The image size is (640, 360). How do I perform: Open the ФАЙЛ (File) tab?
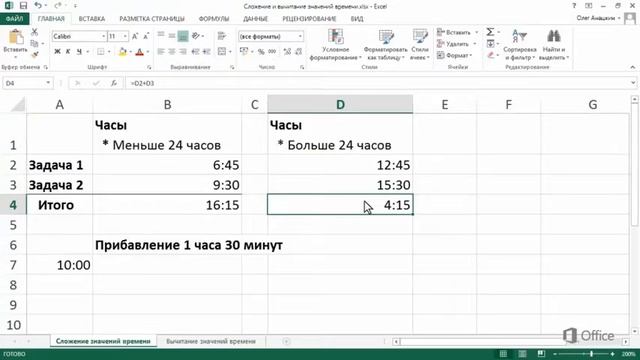(x=14, y=19)
